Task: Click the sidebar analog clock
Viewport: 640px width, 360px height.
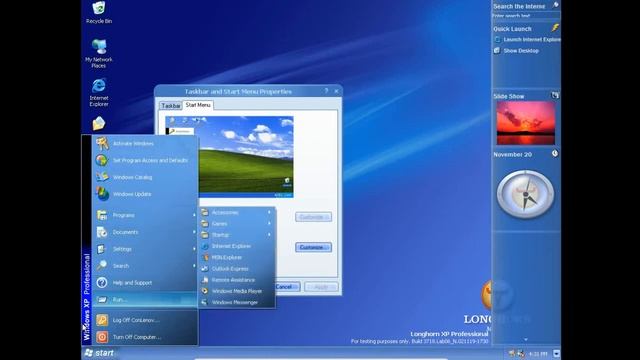Action: pos(525,194)
